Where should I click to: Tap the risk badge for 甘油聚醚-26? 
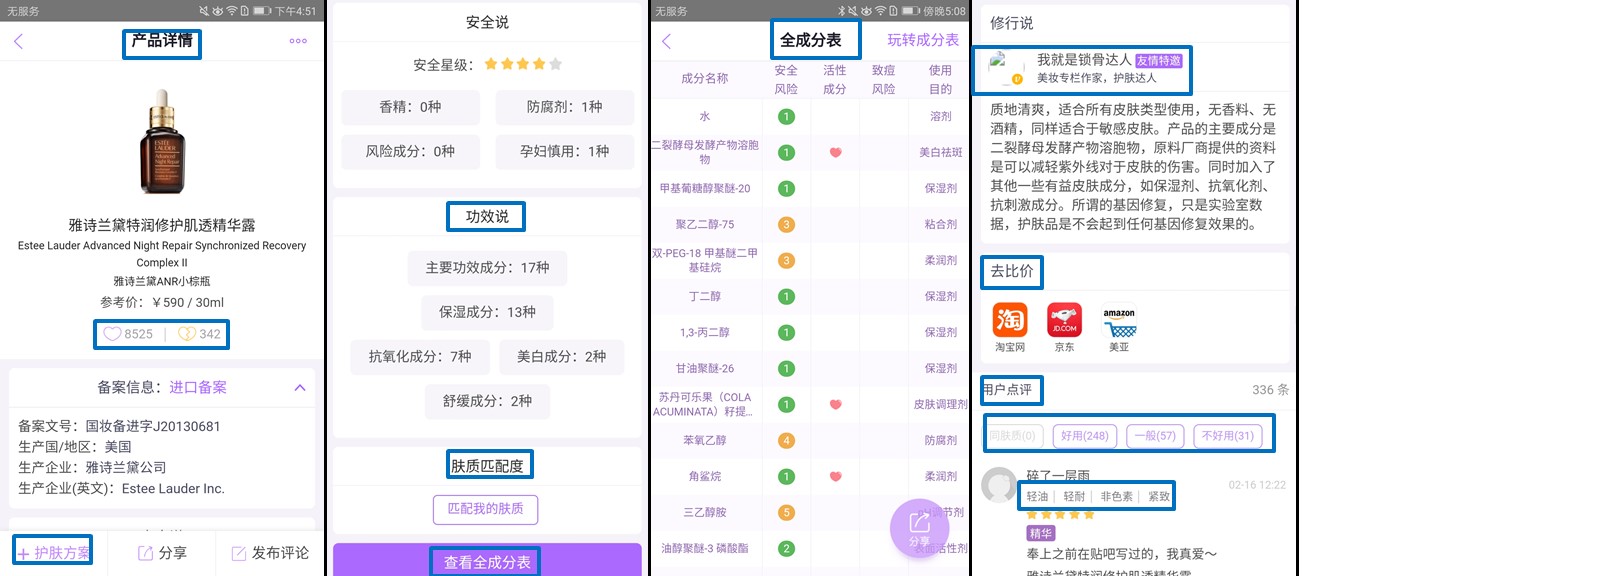(787, 369)
